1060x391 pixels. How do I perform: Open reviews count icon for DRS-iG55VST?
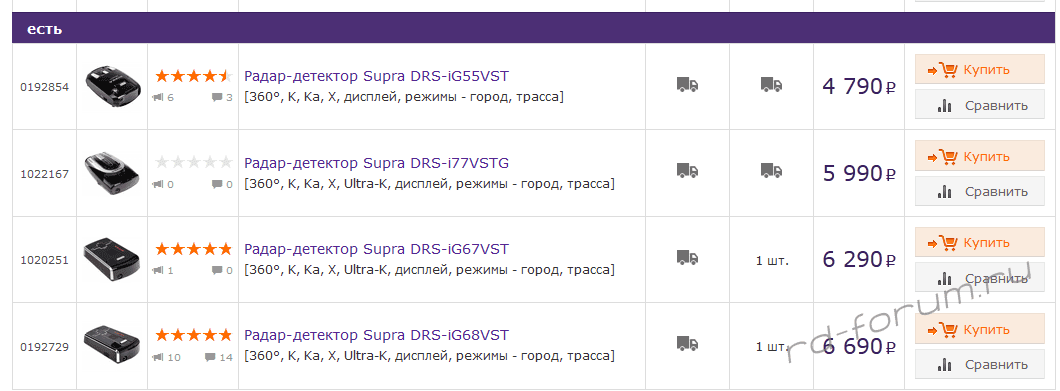click(158, 97)
